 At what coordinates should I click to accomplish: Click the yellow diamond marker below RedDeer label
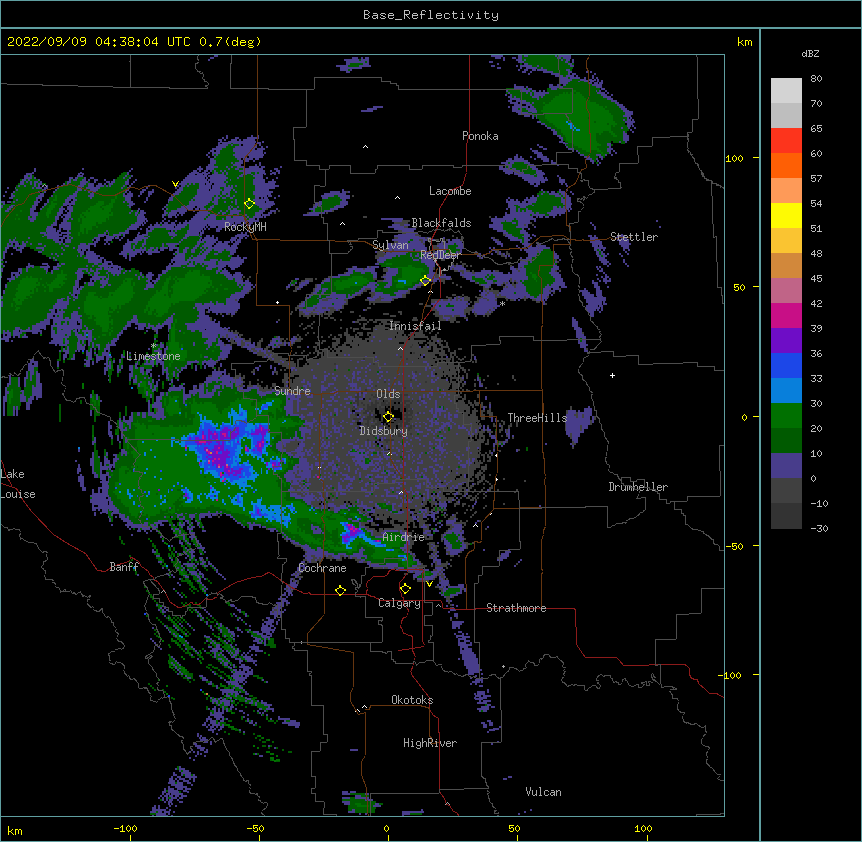click(425, 280)
